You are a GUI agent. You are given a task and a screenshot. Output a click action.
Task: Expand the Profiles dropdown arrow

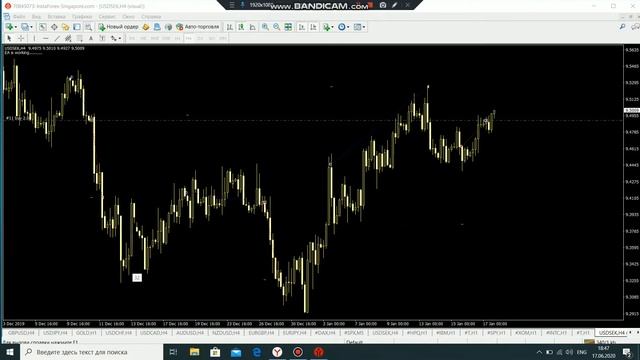31,27
